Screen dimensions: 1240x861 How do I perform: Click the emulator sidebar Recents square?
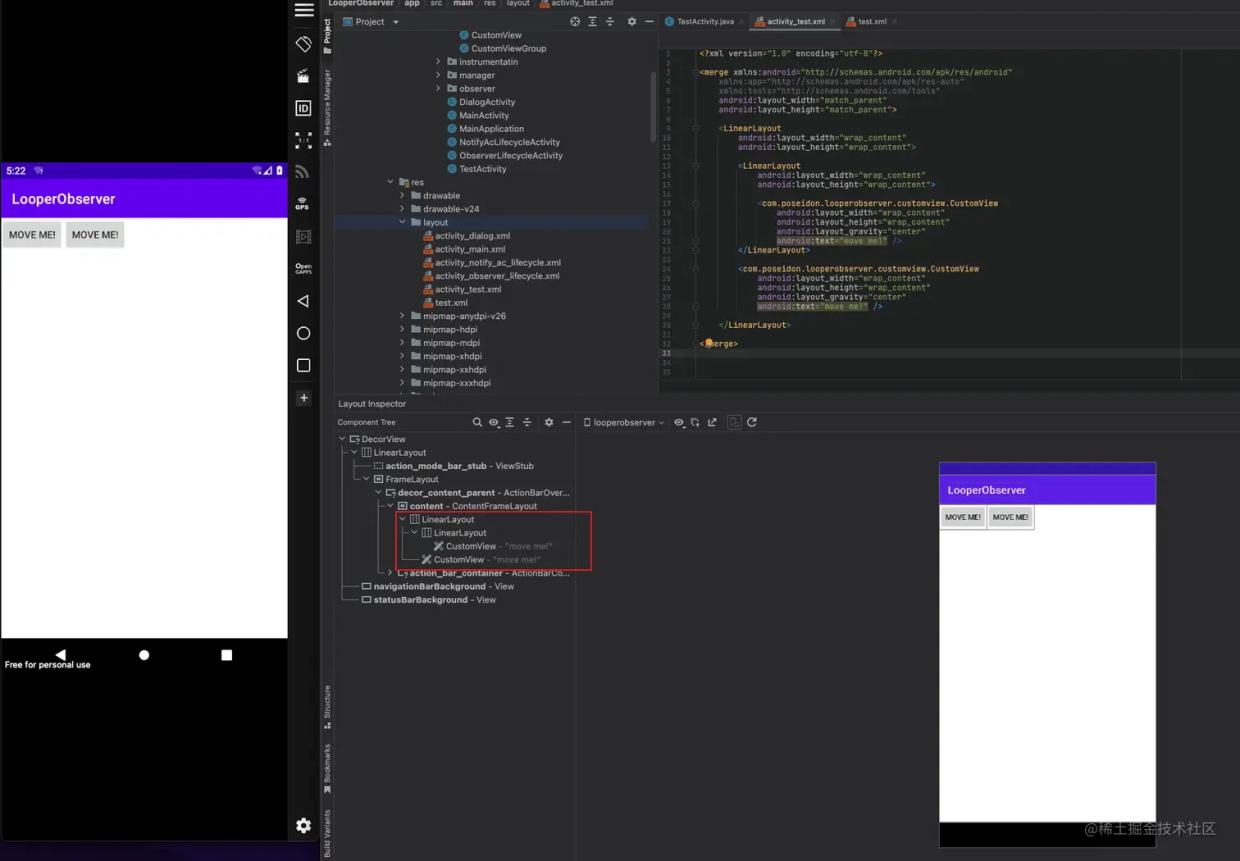pos(304,365)
